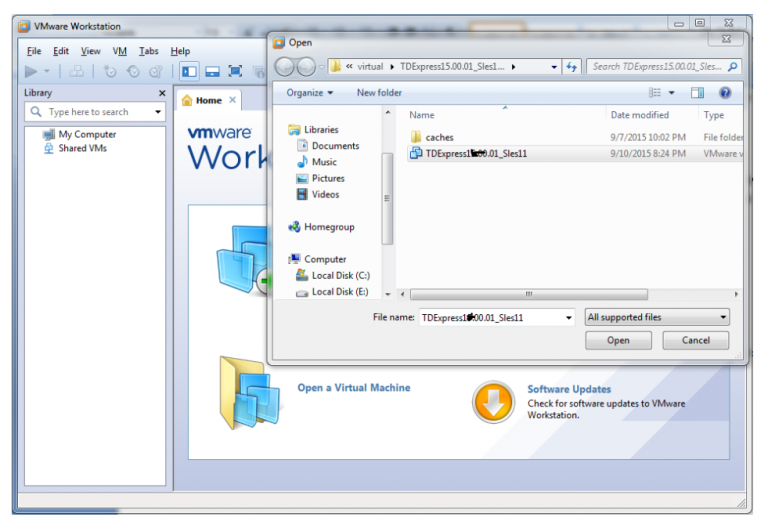Screen dimensions: 768x528
Task: Open the View menu
Action: [x=91, y=51]
